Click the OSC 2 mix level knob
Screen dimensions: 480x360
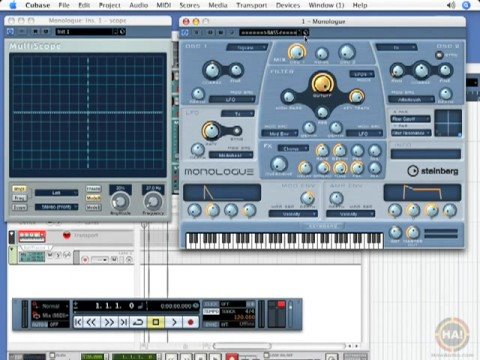click(347, 52)
